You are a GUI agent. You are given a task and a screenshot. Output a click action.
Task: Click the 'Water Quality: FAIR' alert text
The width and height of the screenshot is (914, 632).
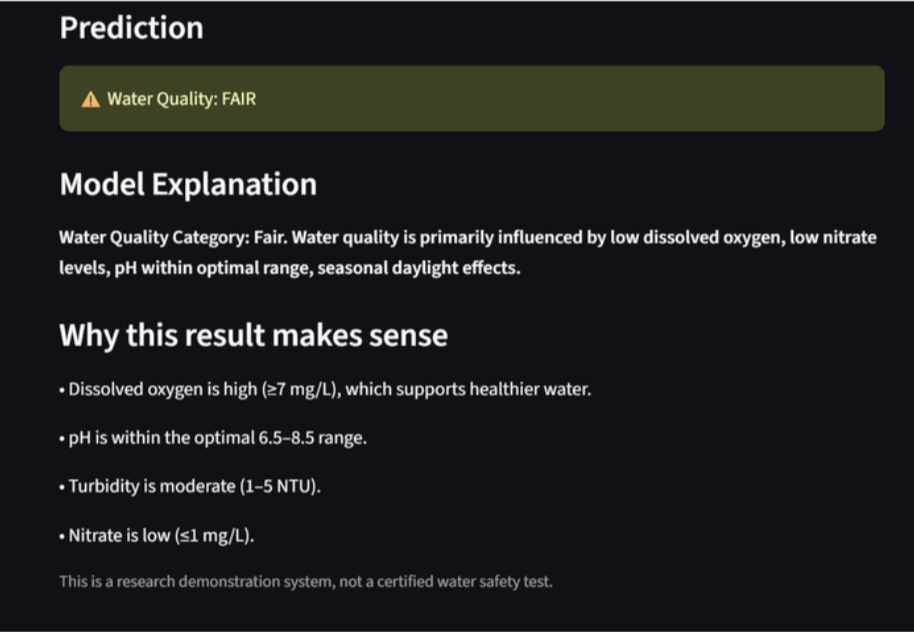tap(181, 99)
